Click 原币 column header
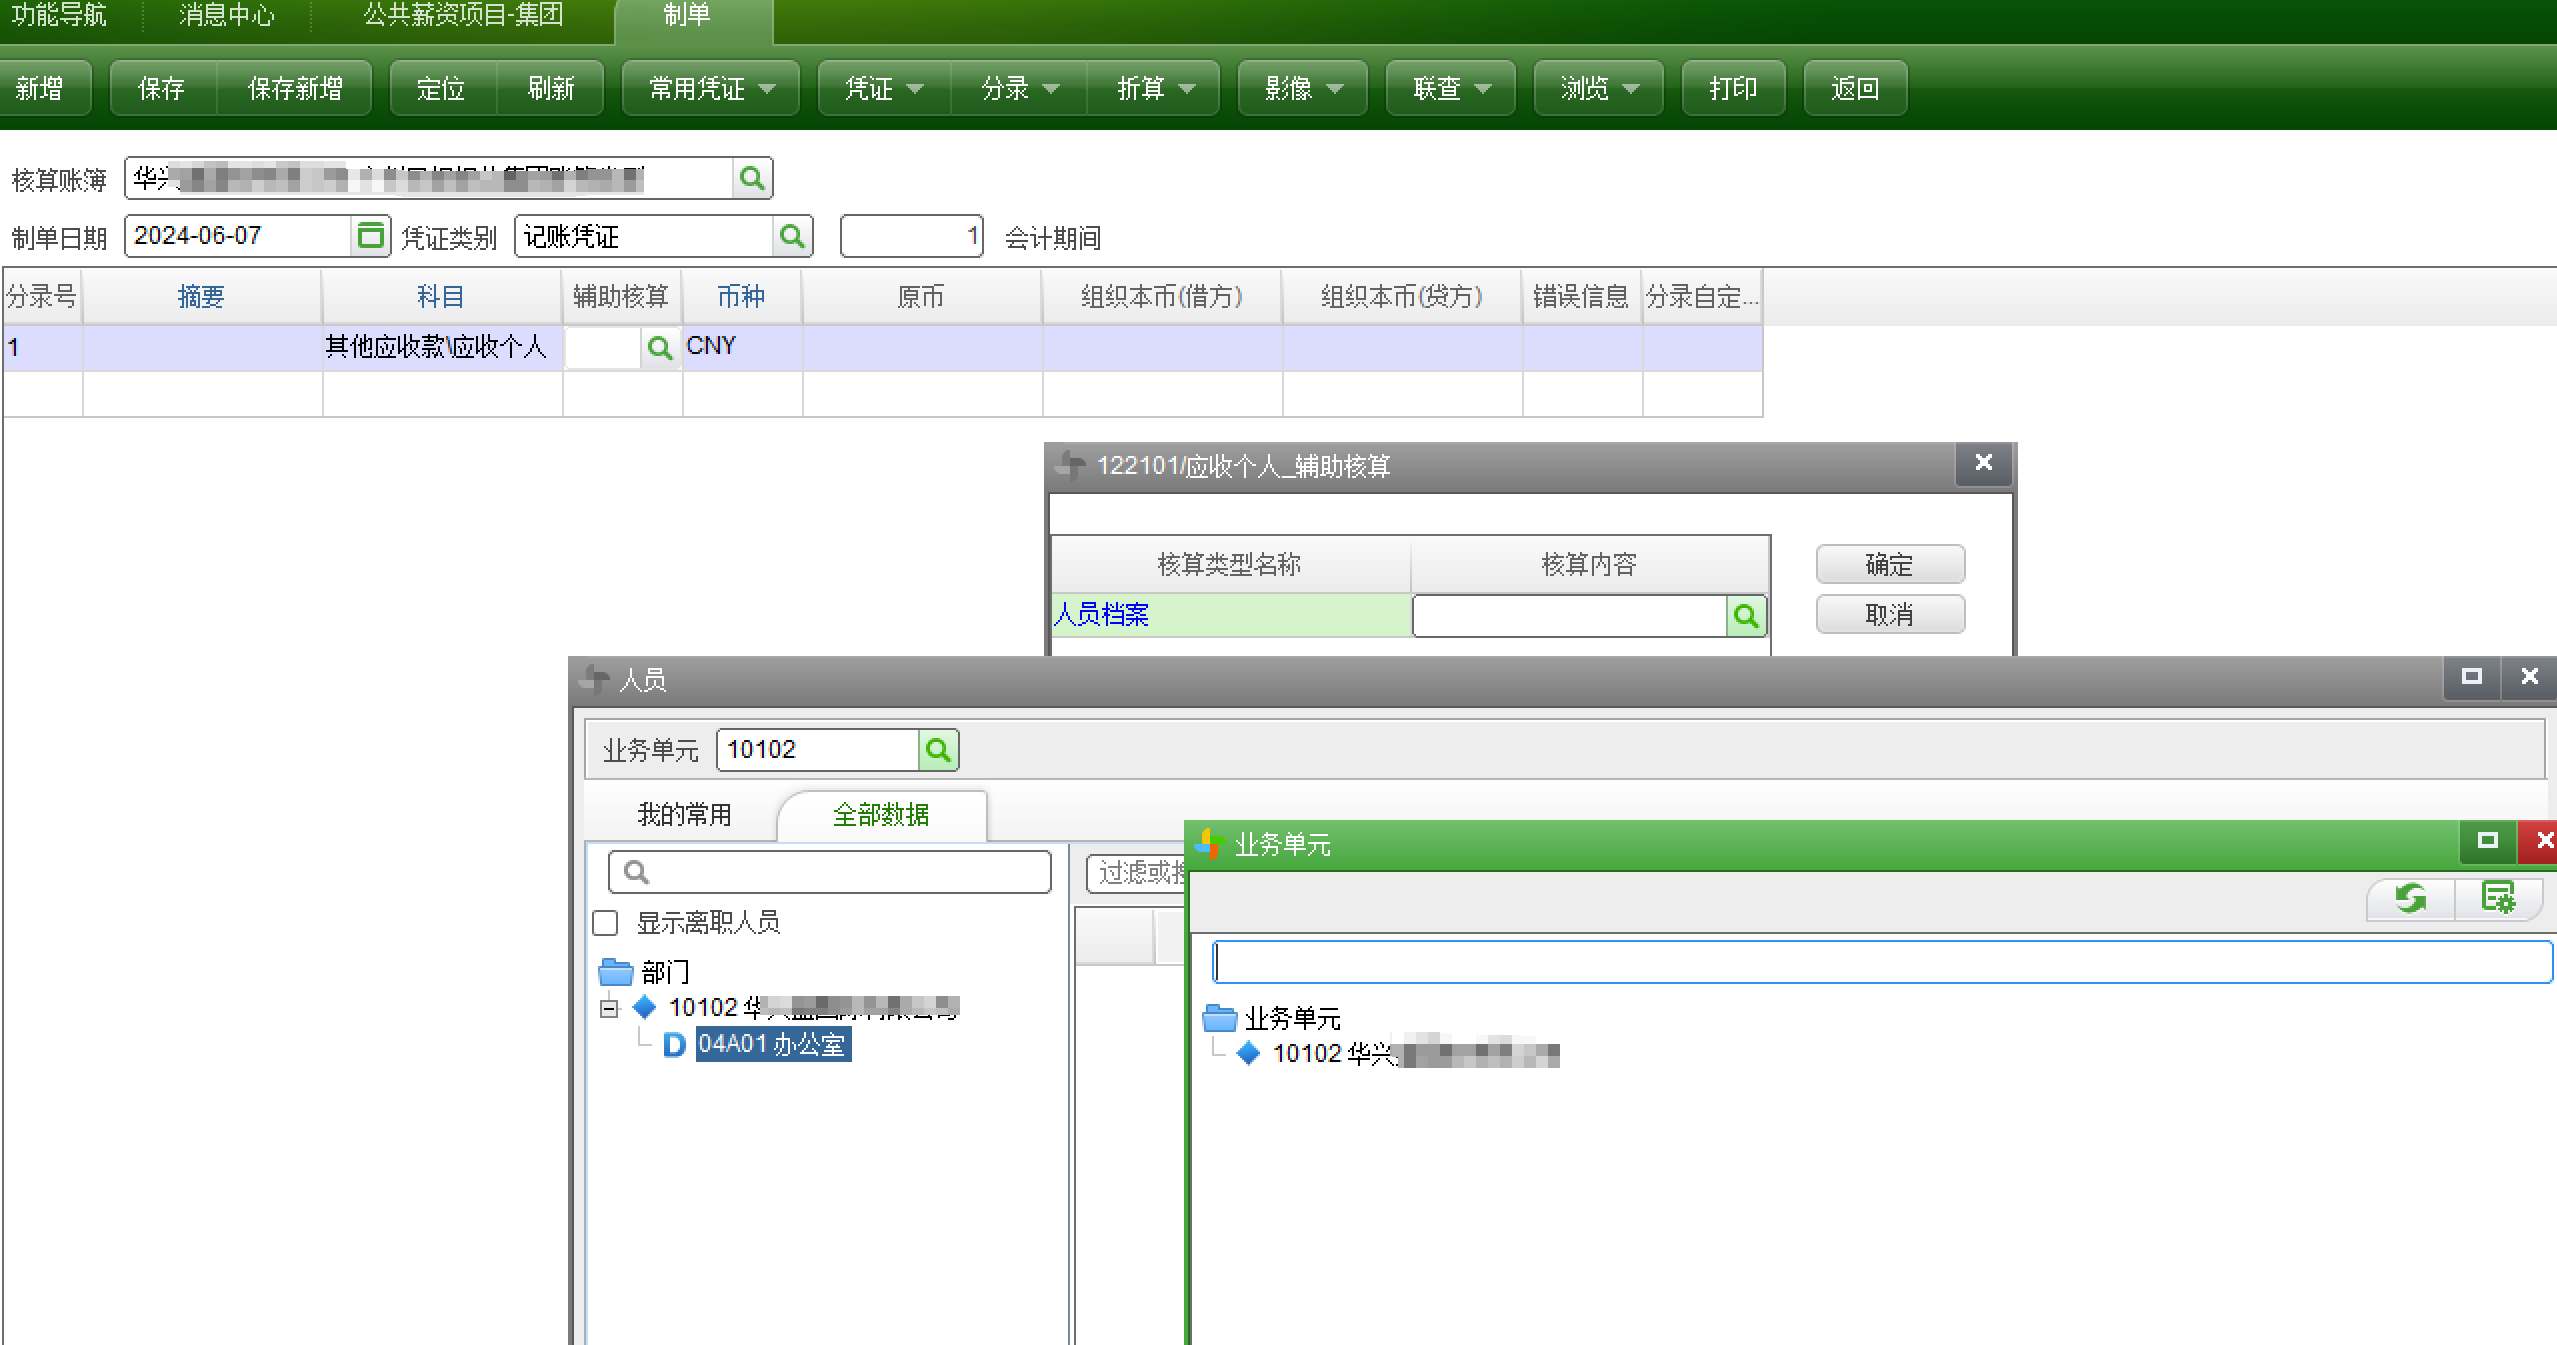The image size is (2557, 1345). (921, 297)
